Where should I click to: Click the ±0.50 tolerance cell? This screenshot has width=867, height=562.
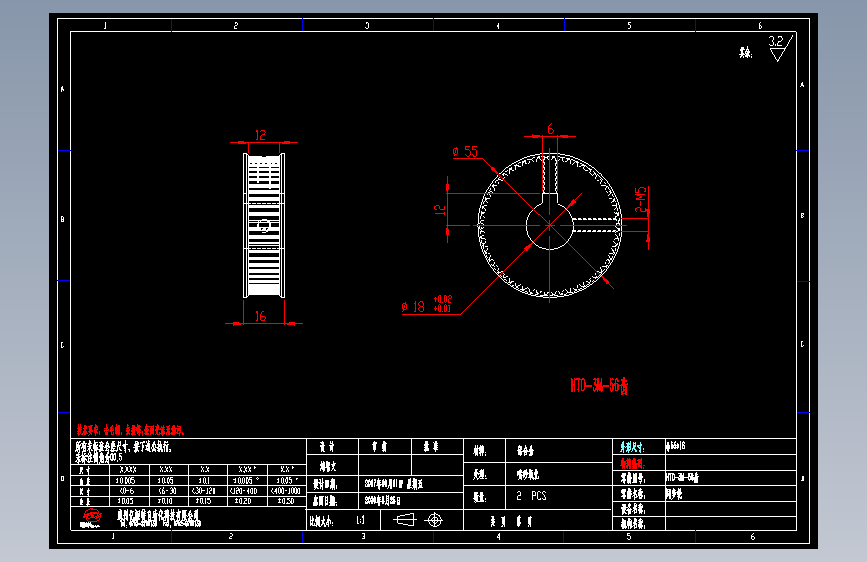coord(285,501)
